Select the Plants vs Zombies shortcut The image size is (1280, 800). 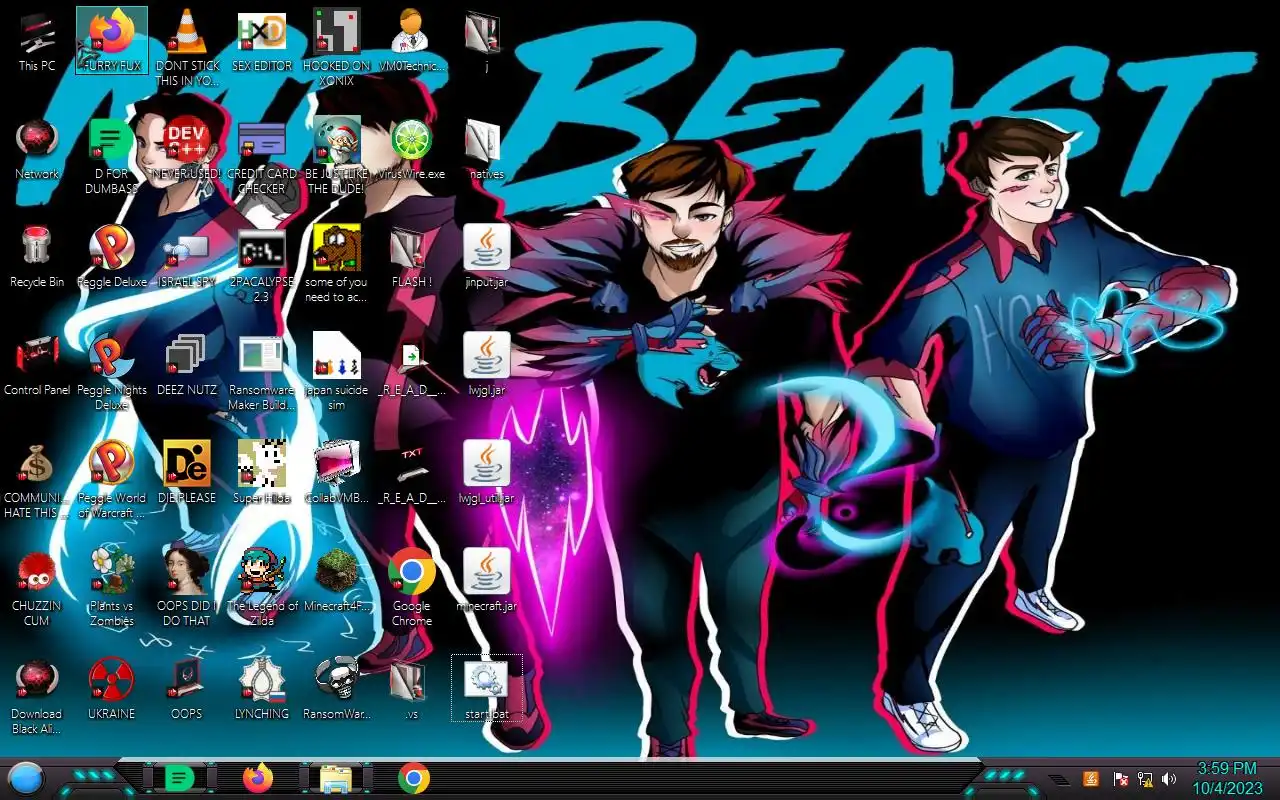click(x=112, y=588)
